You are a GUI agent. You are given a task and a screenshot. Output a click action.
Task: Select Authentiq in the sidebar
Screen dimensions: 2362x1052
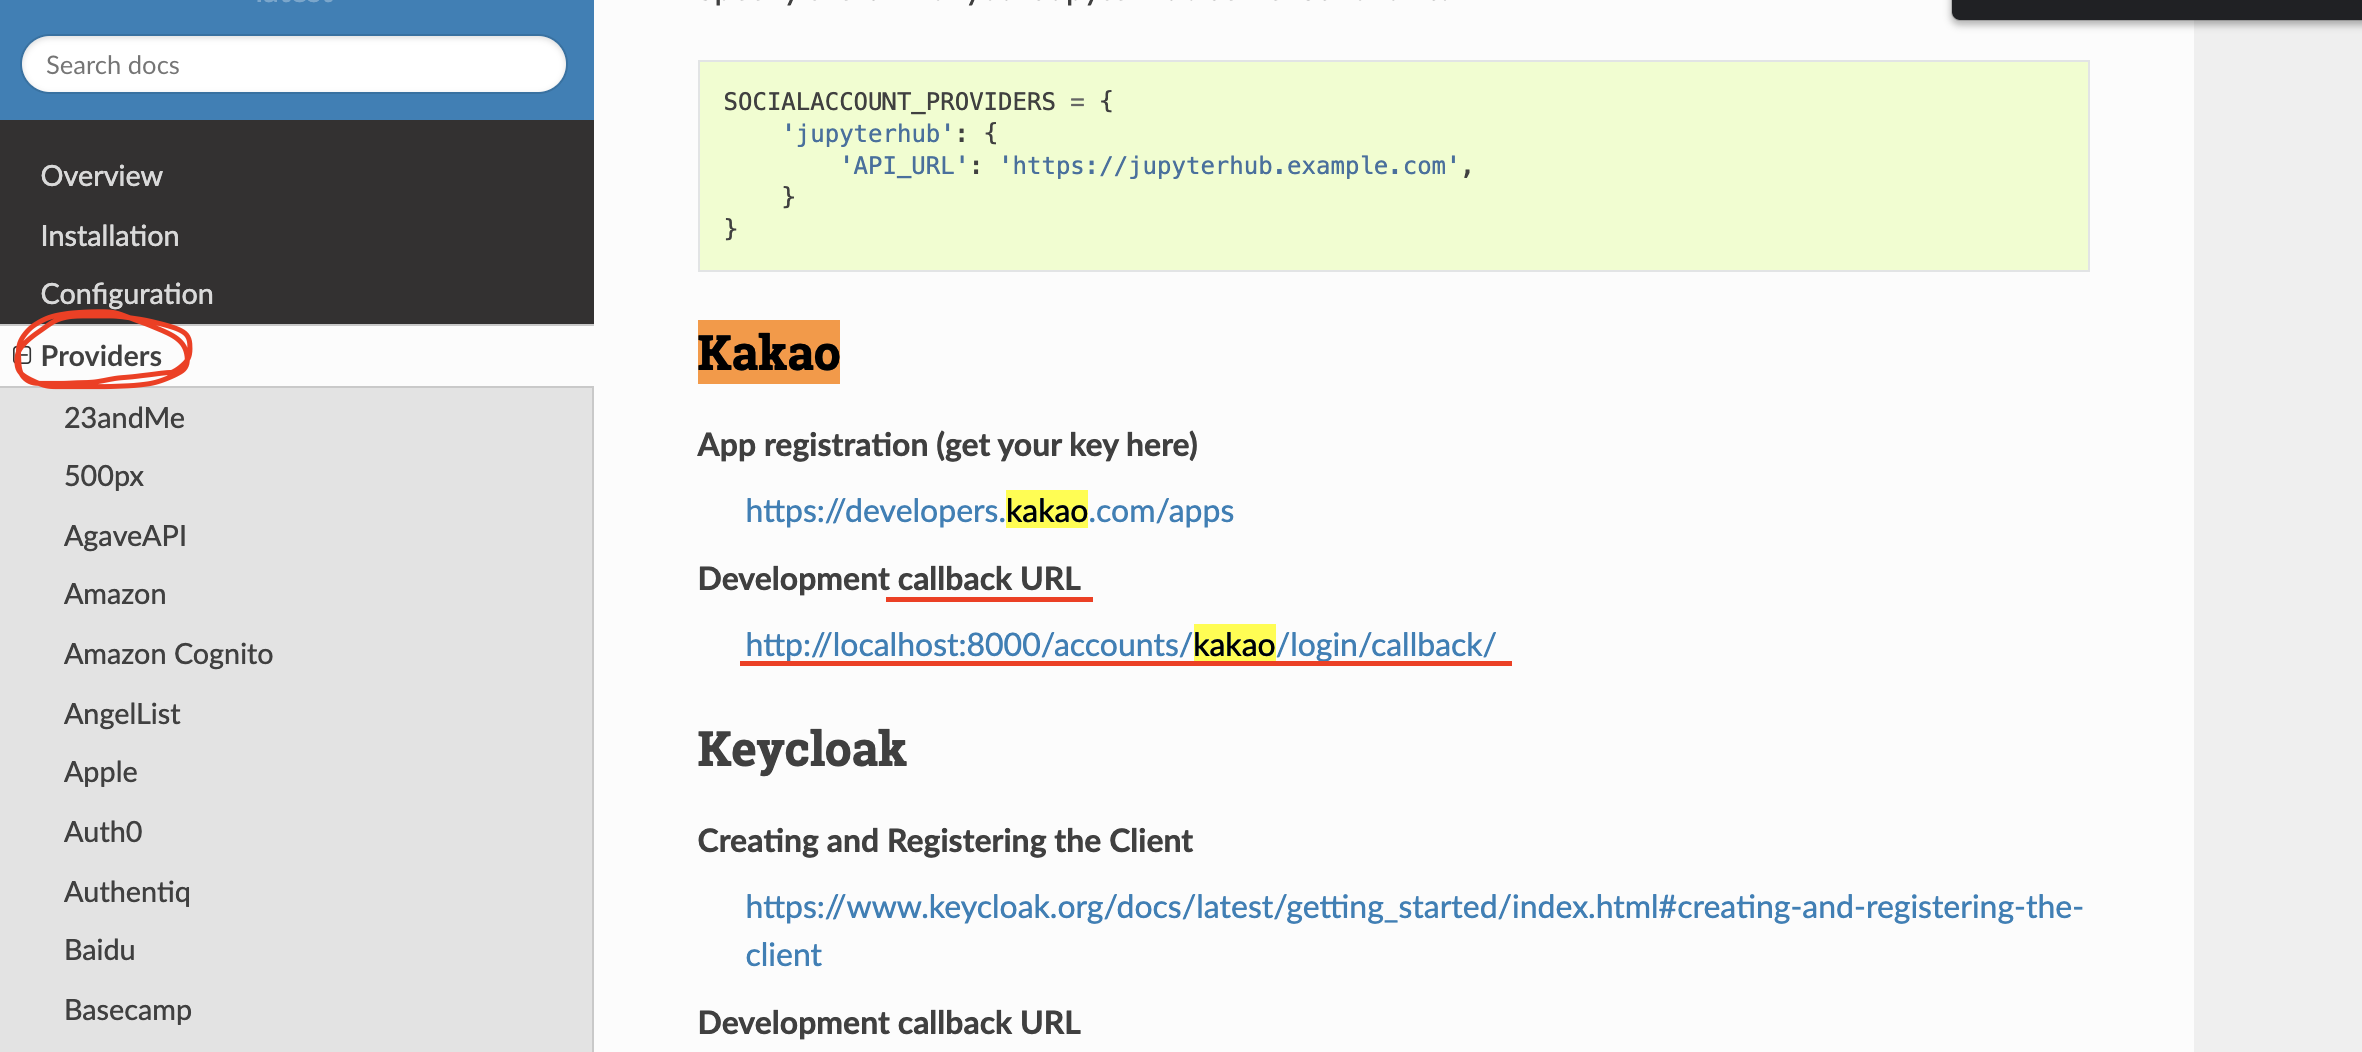127,892
